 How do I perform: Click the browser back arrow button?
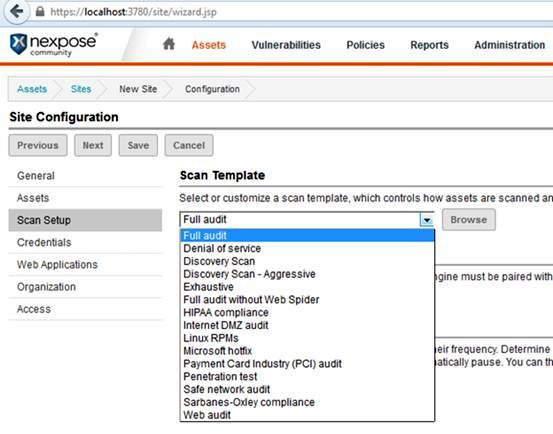(16, 12)
